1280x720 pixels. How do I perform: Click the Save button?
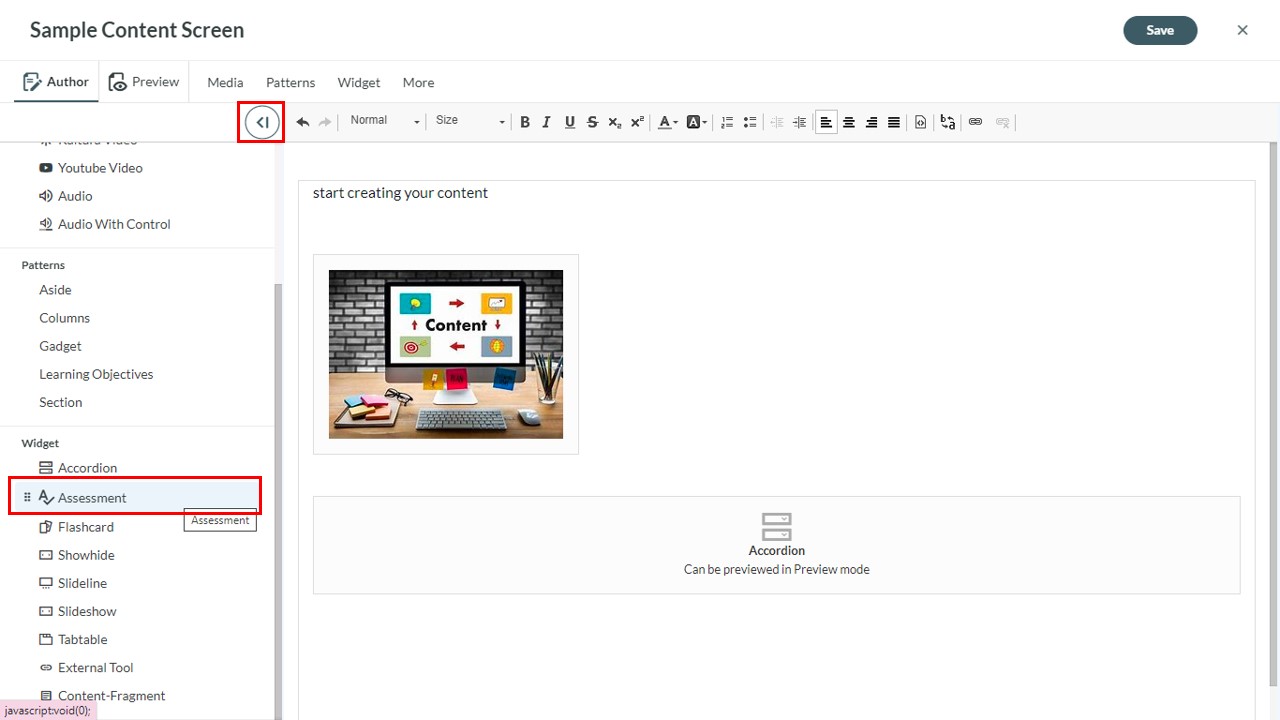(1160, 30)
